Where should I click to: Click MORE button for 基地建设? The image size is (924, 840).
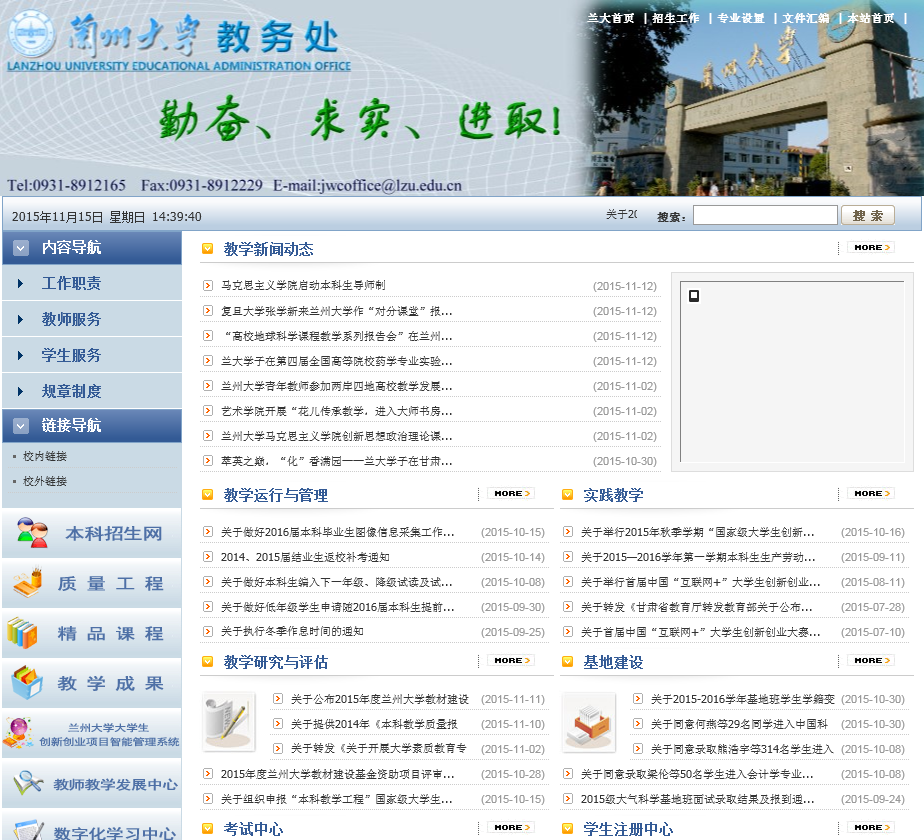tap(871, 660)
